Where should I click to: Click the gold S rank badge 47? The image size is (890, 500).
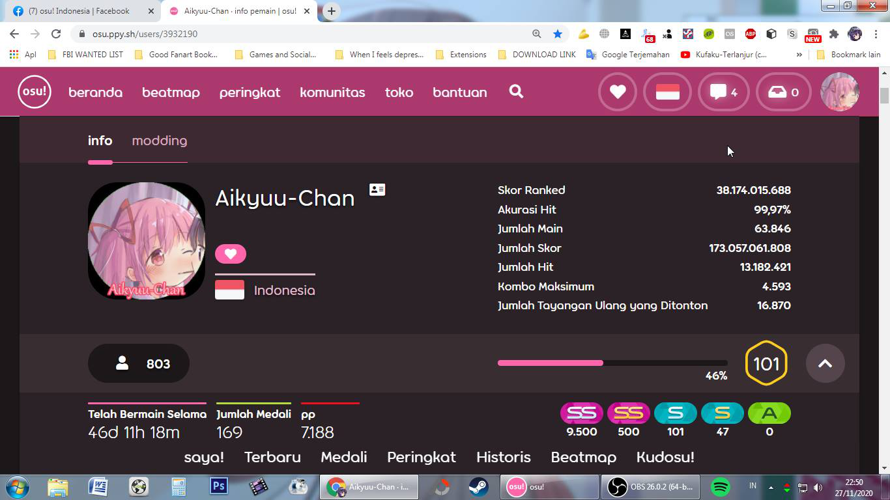722,413
